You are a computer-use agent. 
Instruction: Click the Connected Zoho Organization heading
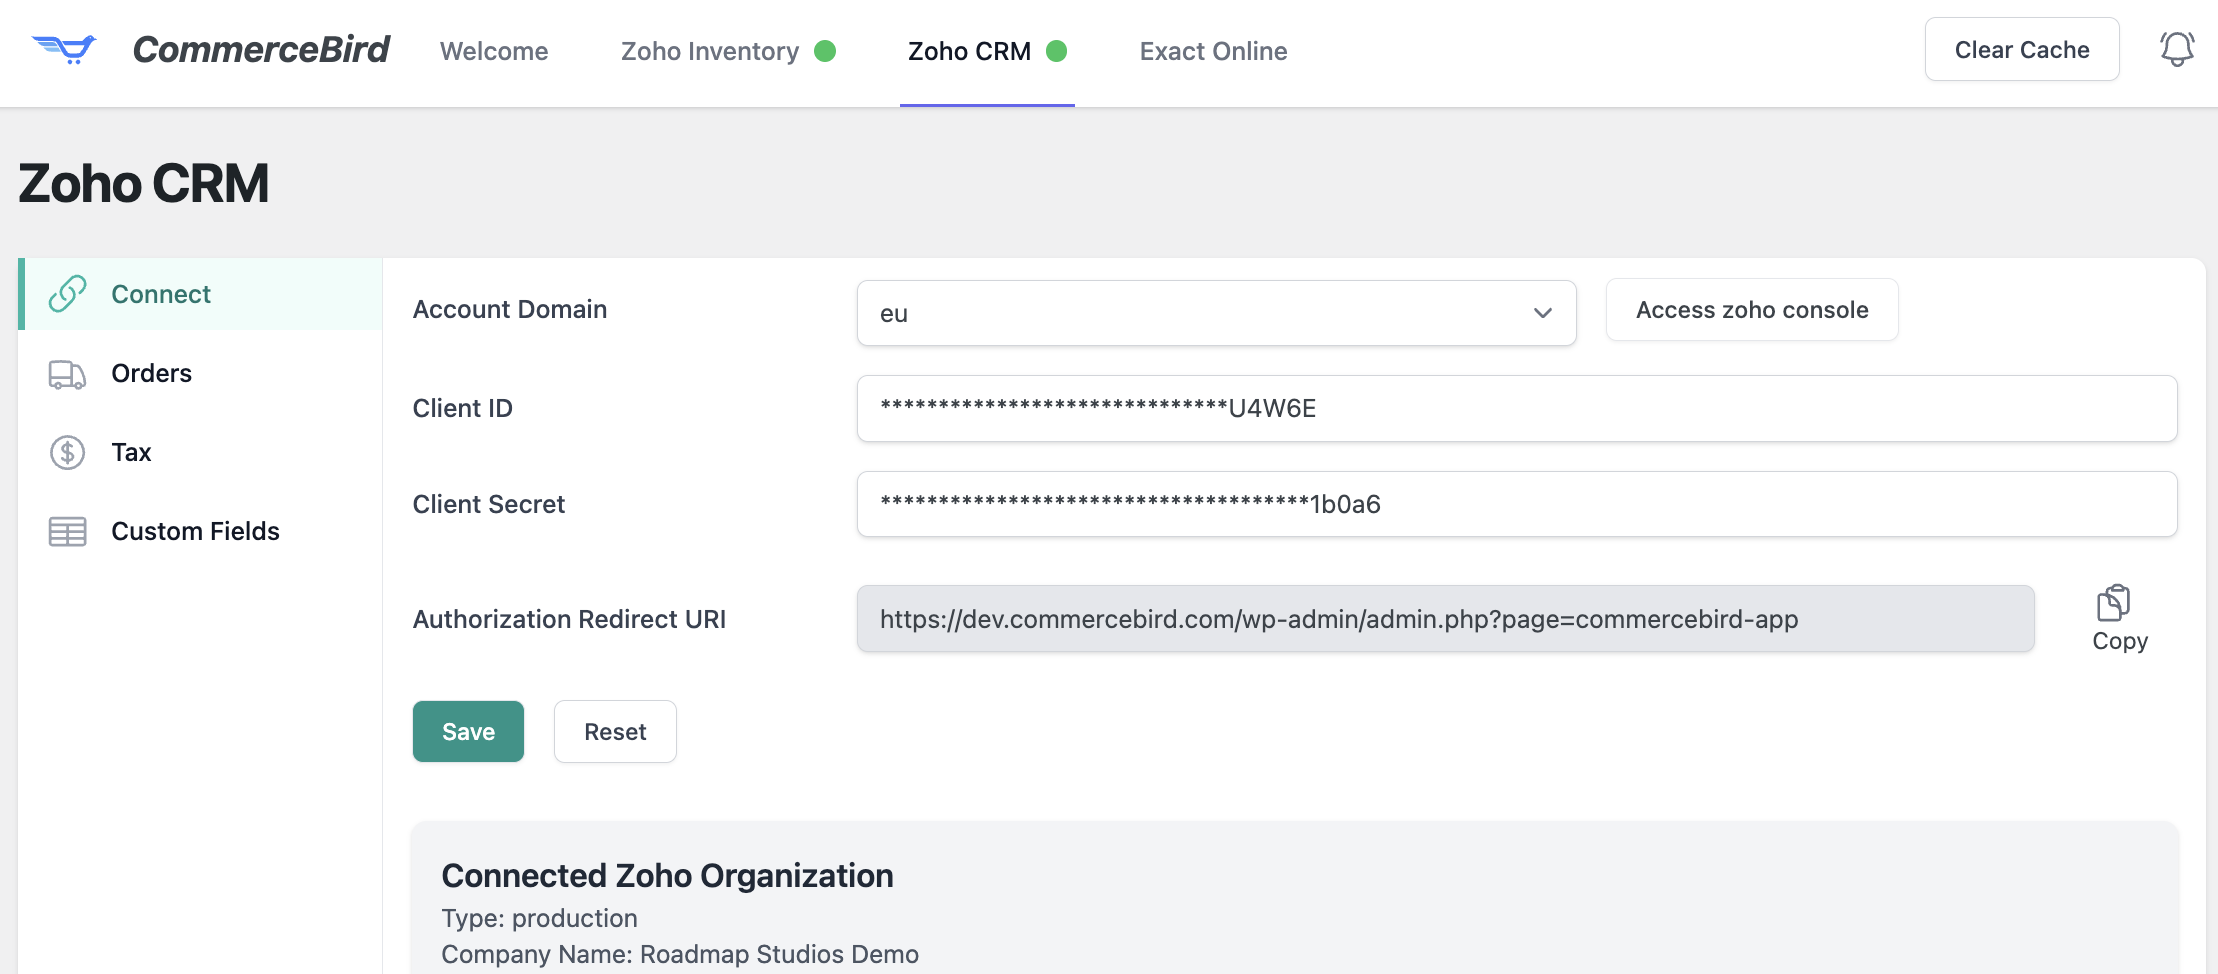(x=667, y=876)
